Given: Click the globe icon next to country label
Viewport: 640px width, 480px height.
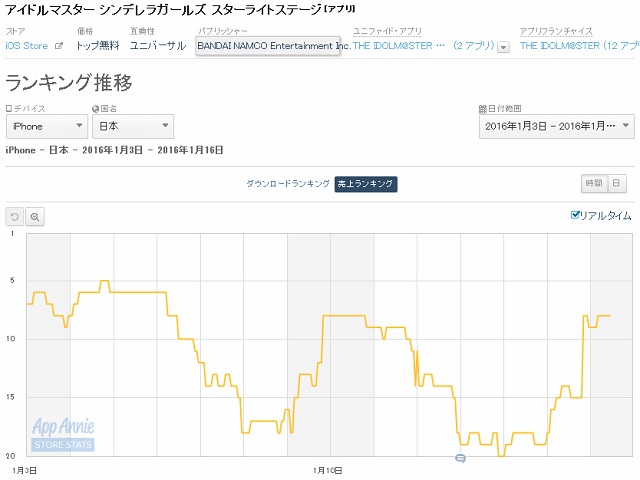Looking at the screenshot, I should coord(95,108).
